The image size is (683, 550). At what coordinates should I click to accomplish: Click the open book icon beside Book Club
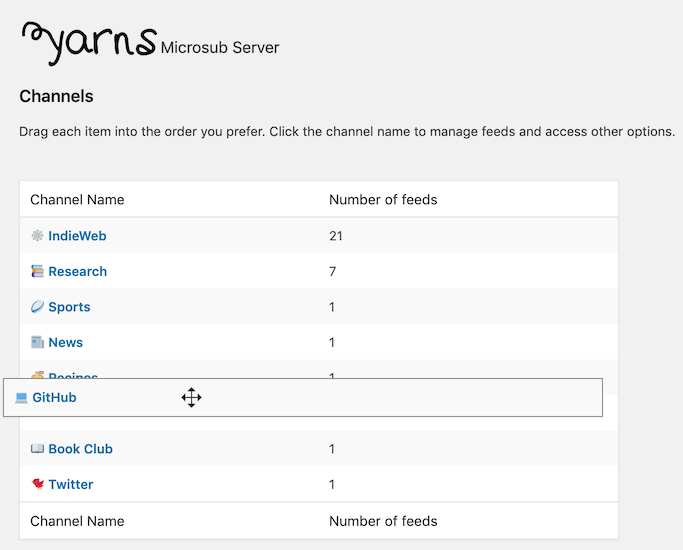click(37, 449)
